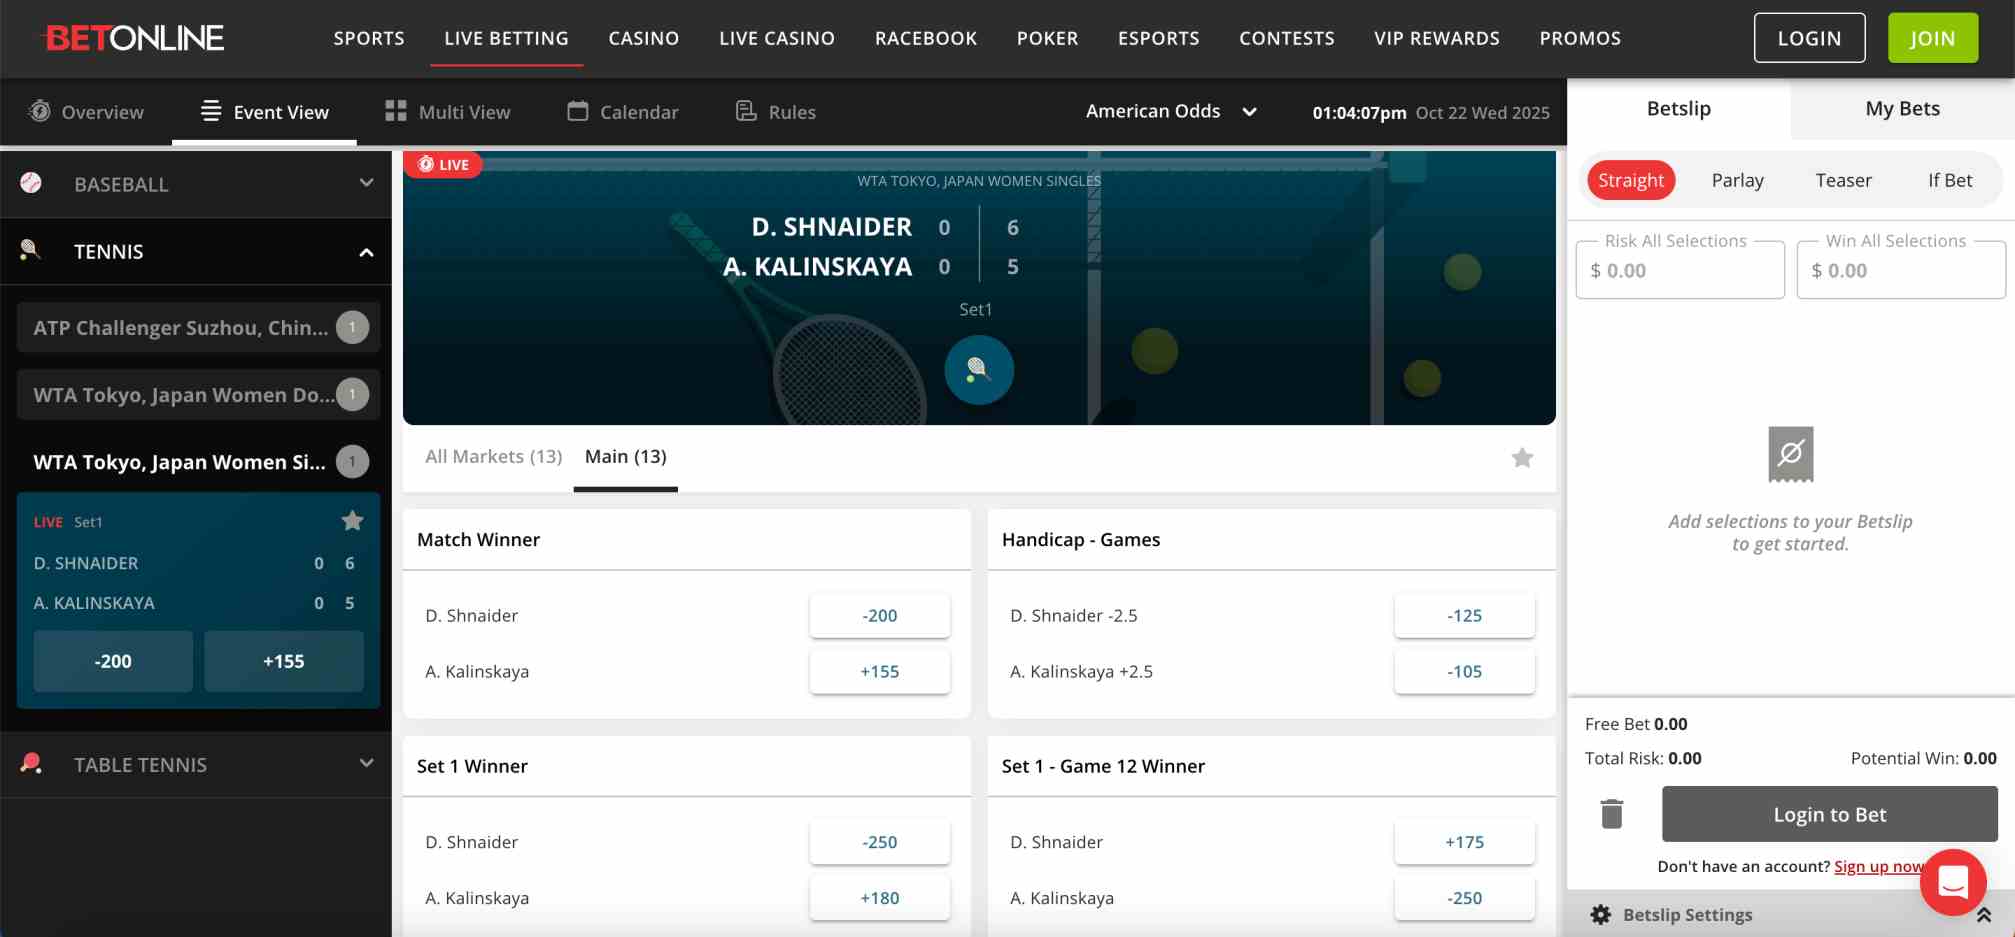This screenshot has width=2015, height=937.
Task: Favorite the Shnaider vs Kalinskaya live match
Action: 352,520
